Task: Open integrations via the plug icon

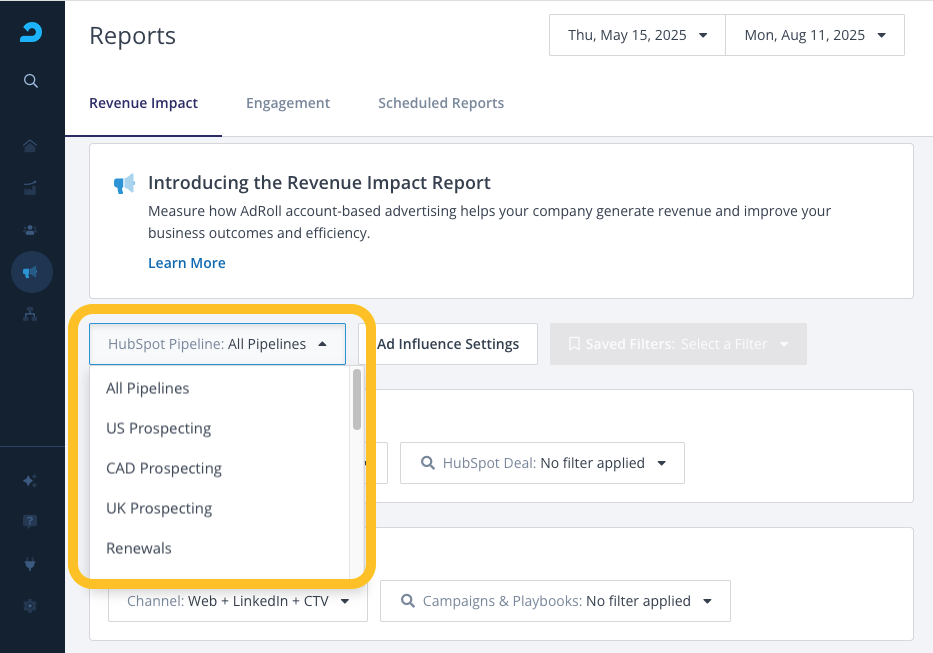Action: [31, 564]
